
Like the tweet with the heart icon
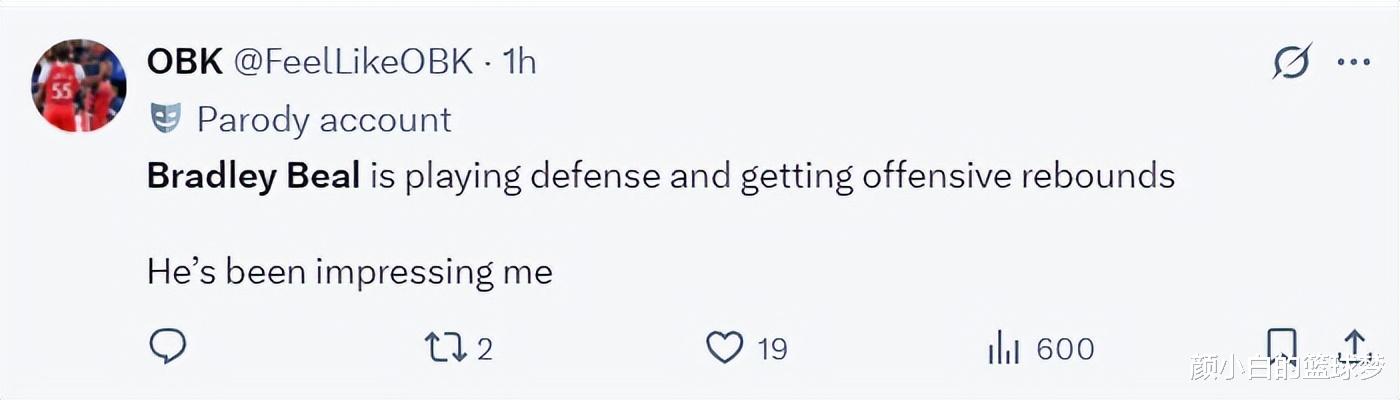(725, 348)
